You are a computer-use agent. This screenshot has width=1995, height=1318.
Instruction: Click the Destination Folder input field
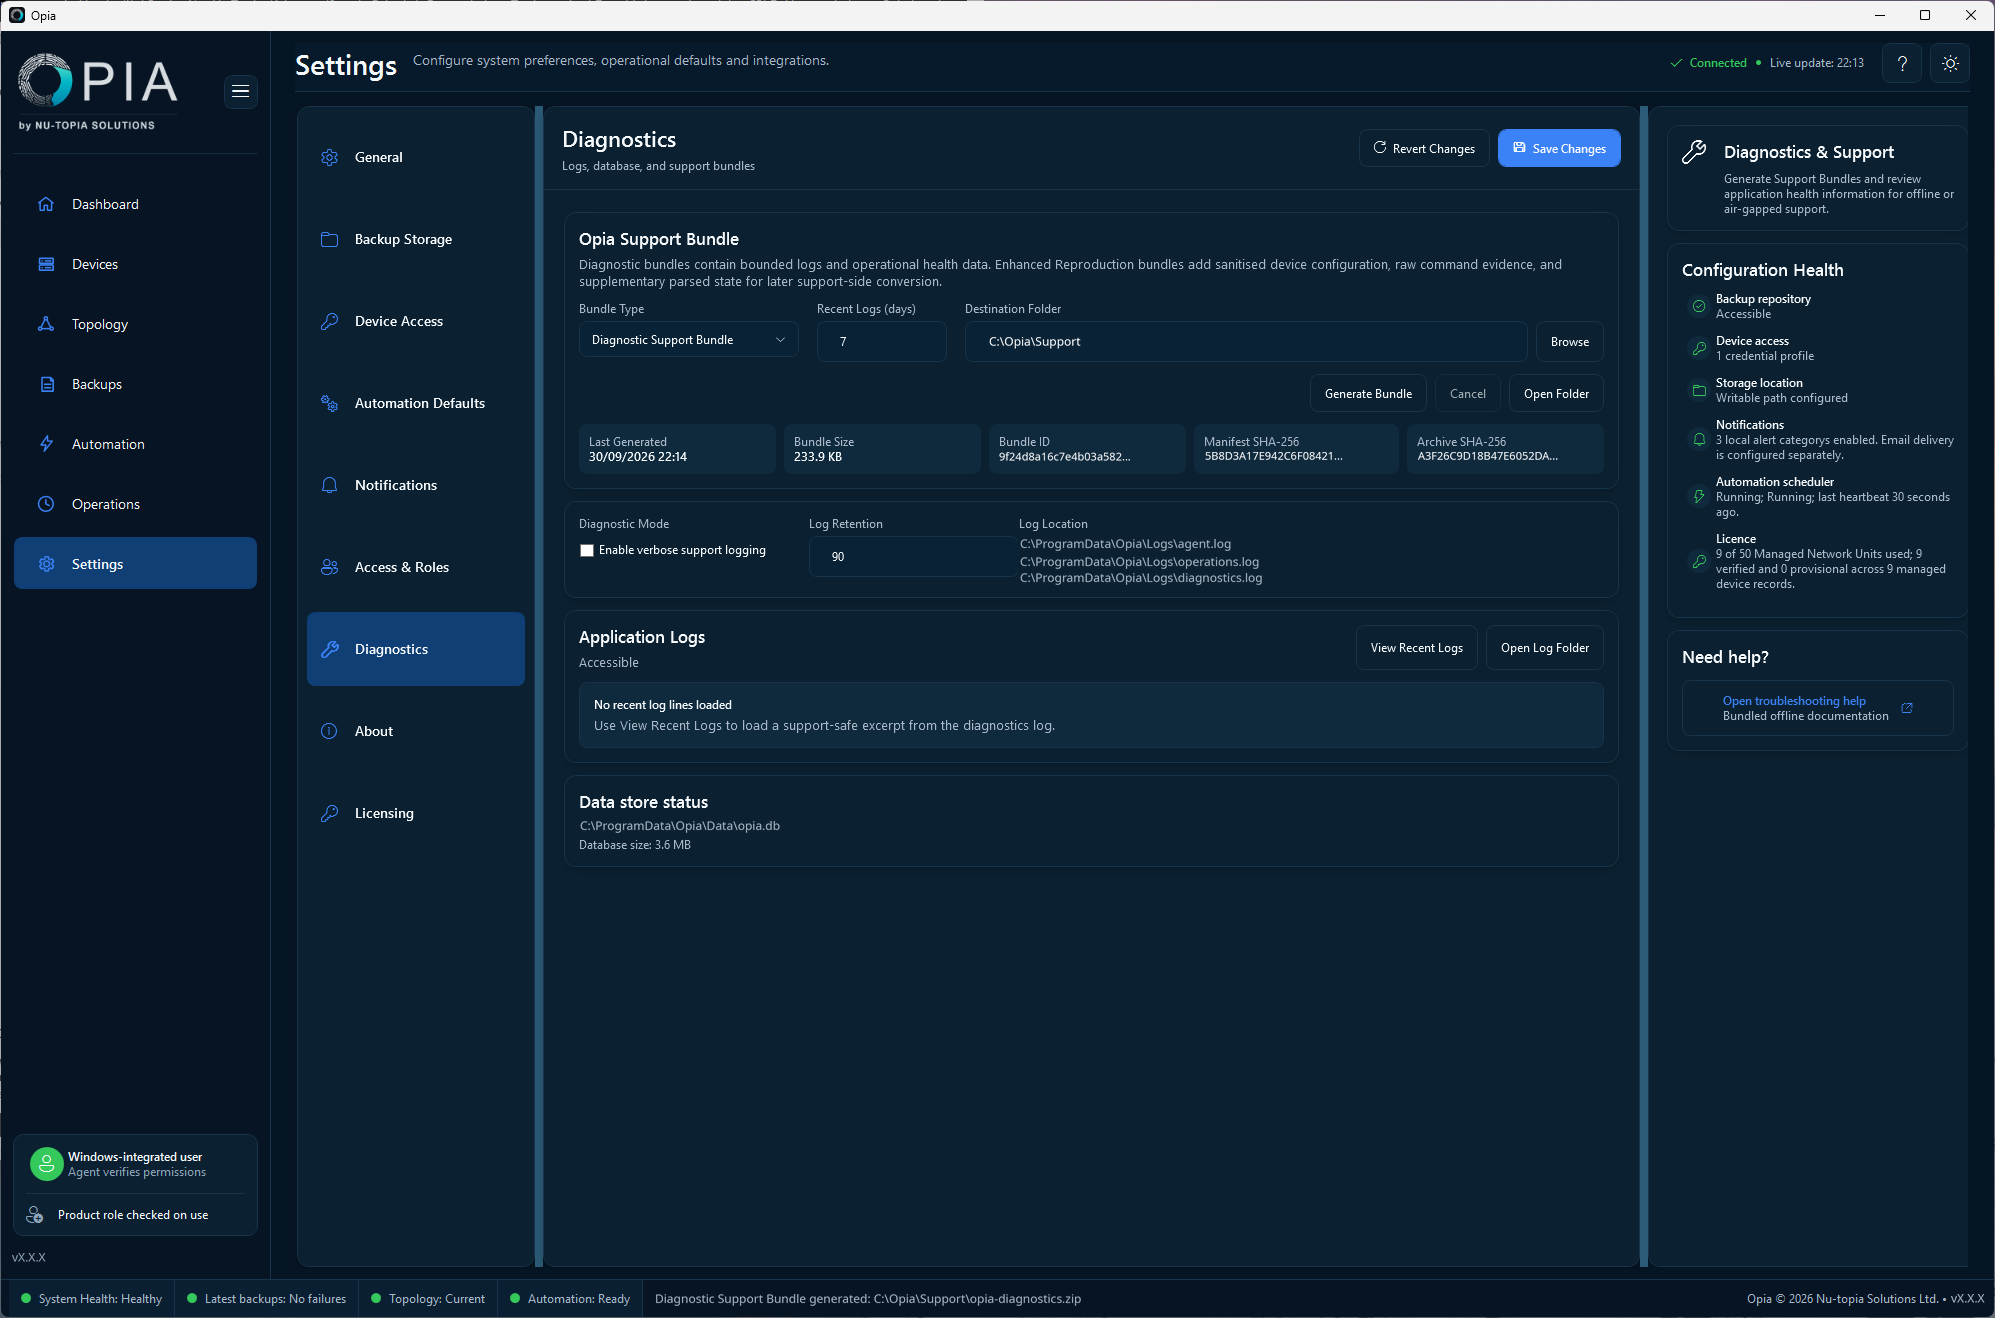[x=1246, y=341]
